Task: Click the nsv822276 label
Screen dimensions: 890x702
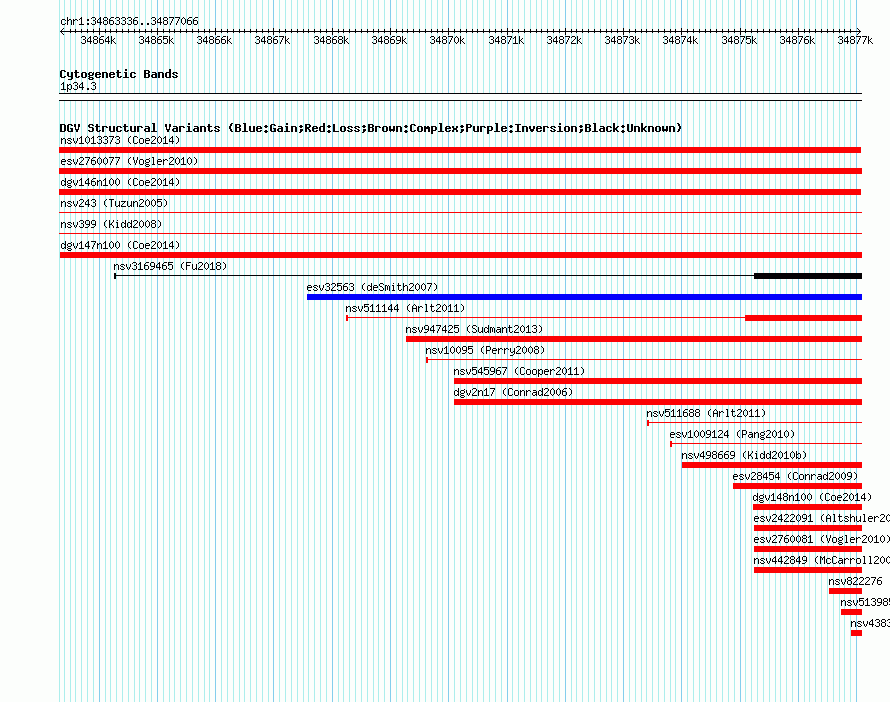Action: click(x=855, y=581)
